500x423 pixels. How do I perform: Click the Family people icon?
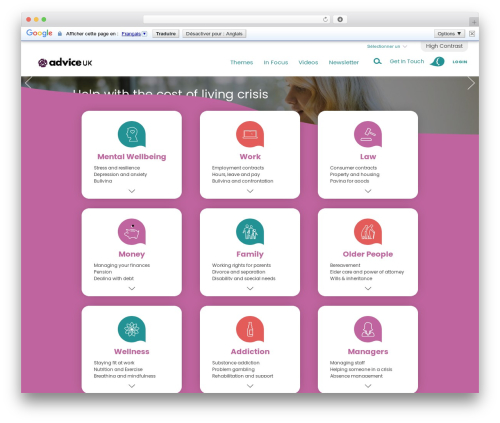pos(250,232)
